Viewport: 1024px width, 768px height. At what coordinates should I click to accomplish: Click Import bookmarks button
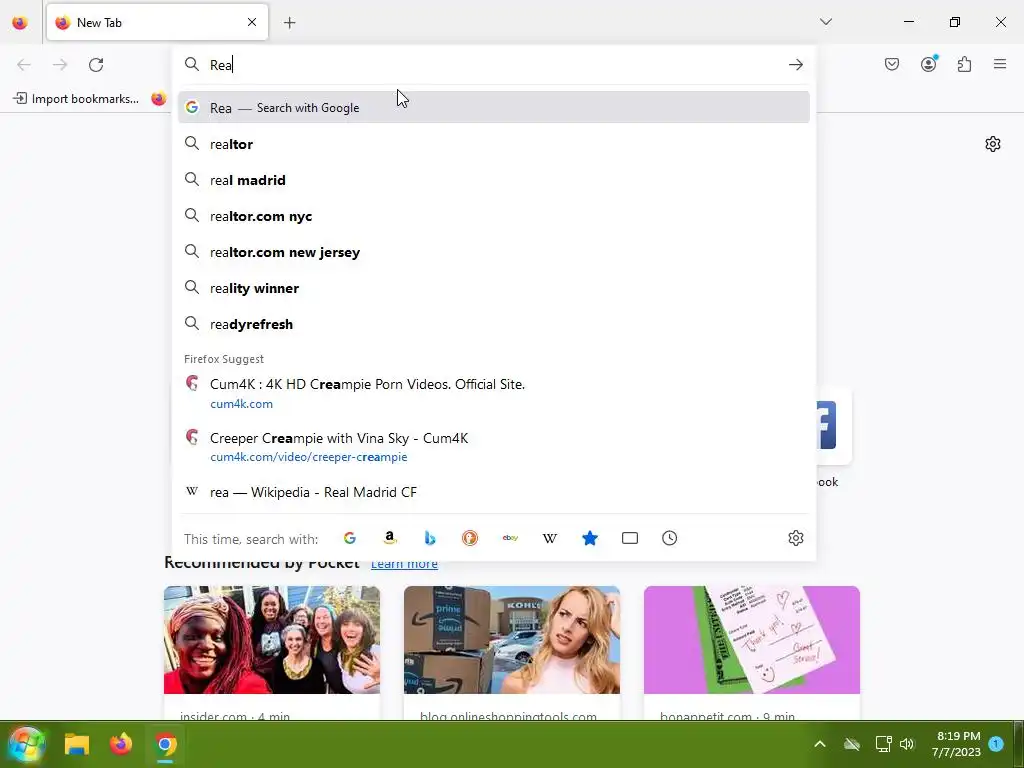[x=76, y=99]
